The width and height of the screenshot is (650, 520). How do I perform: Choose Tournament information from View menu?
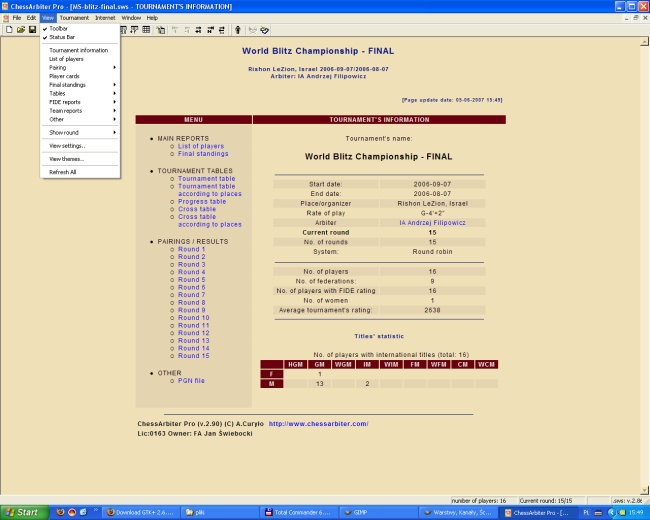coord(80,50)
